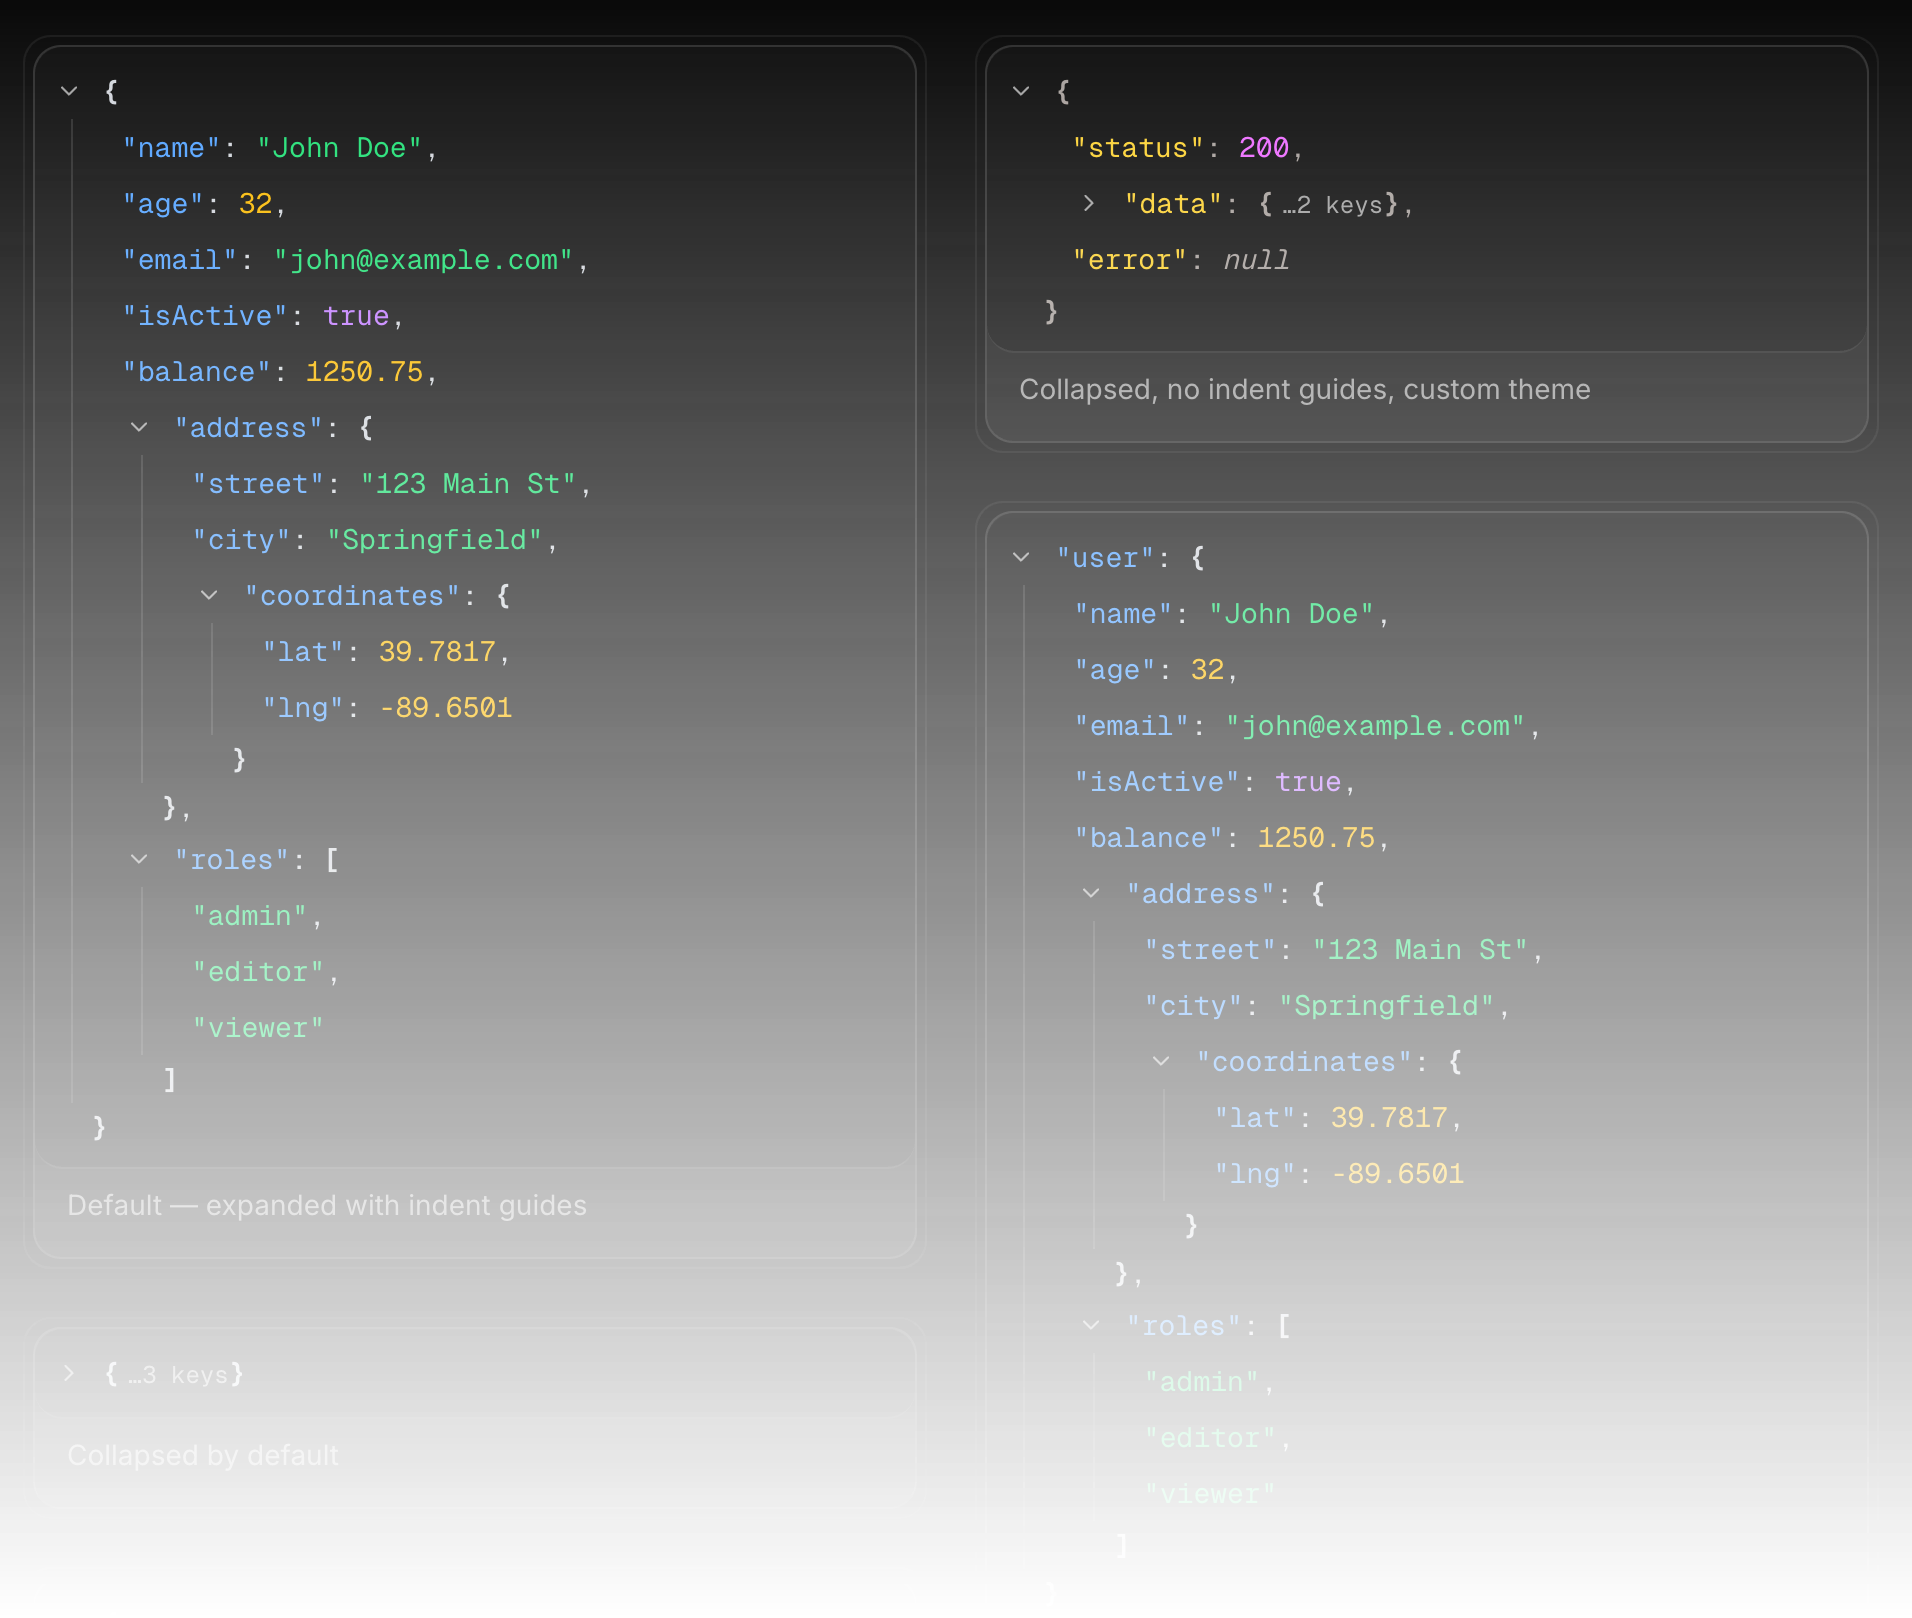This screenshot has height=1618, width=1912.
Task: Click "john@example.com" in the left viewer
Action: pos(424,260)
